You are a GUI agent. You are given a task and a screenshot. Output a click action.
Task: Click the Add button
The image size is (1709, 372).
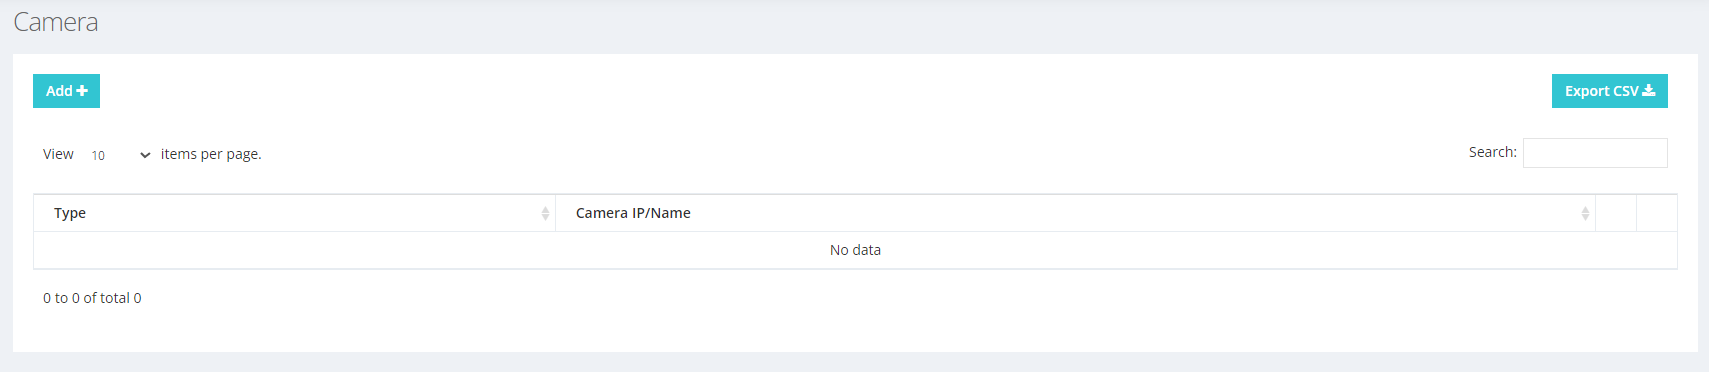[x=66, y=91]
